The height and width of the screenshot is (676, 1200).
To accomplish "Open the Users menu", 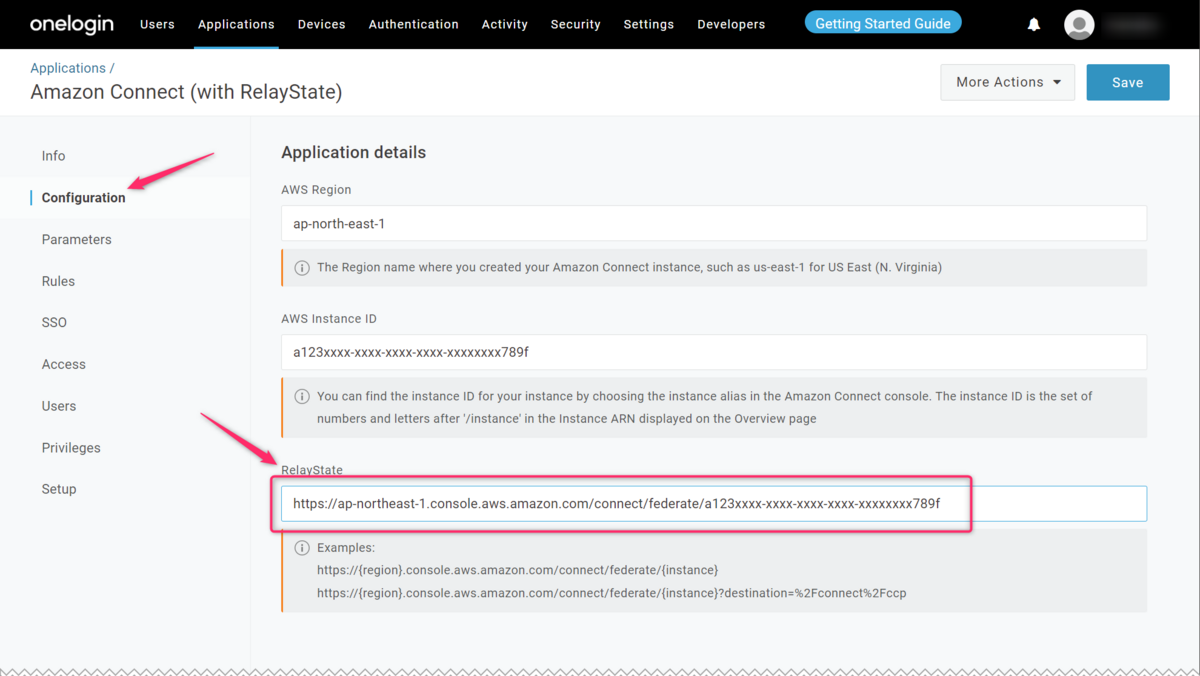I will (x=157, y=24).
